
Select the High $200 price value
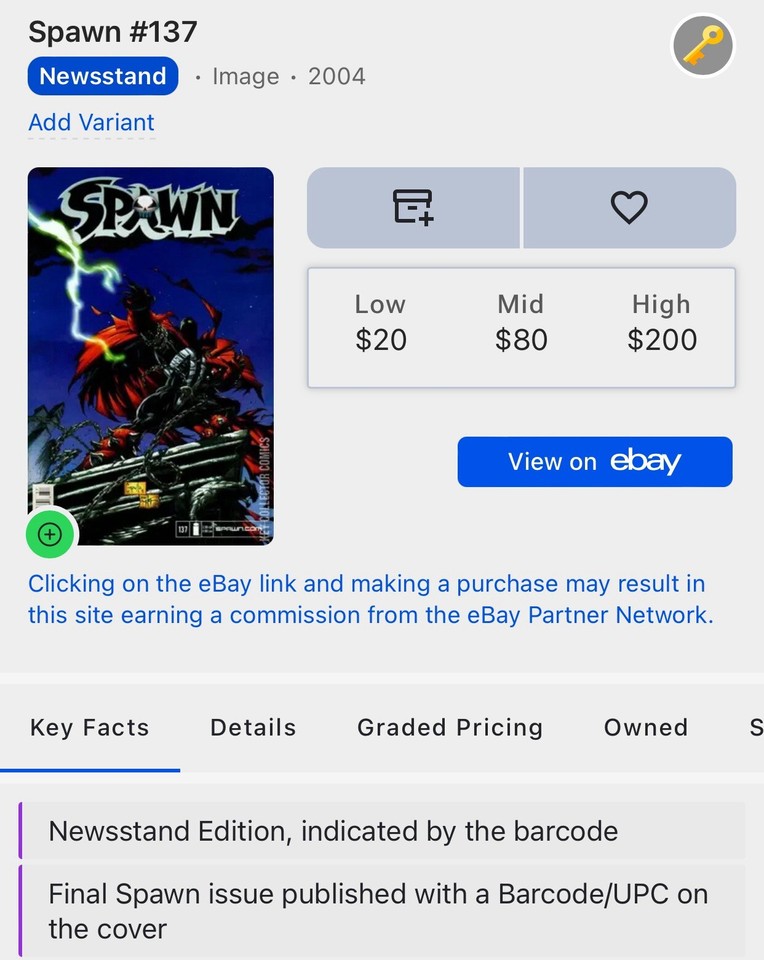coord(661,340)
